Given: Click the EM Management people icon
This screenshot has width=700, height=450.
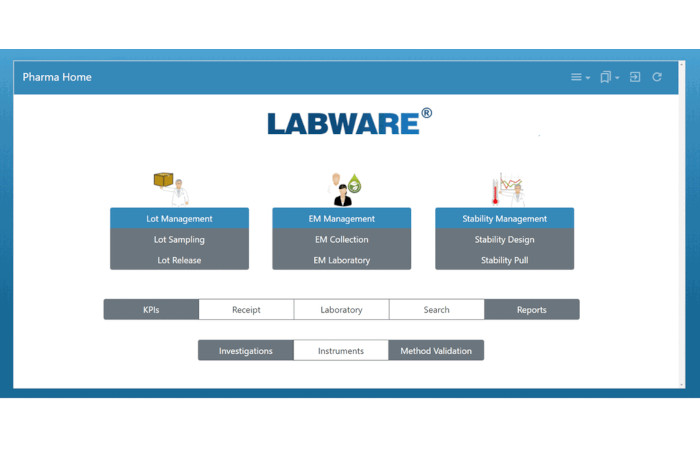Looking at the screenshot, I should pyautogui.click(x=345, y=189).
